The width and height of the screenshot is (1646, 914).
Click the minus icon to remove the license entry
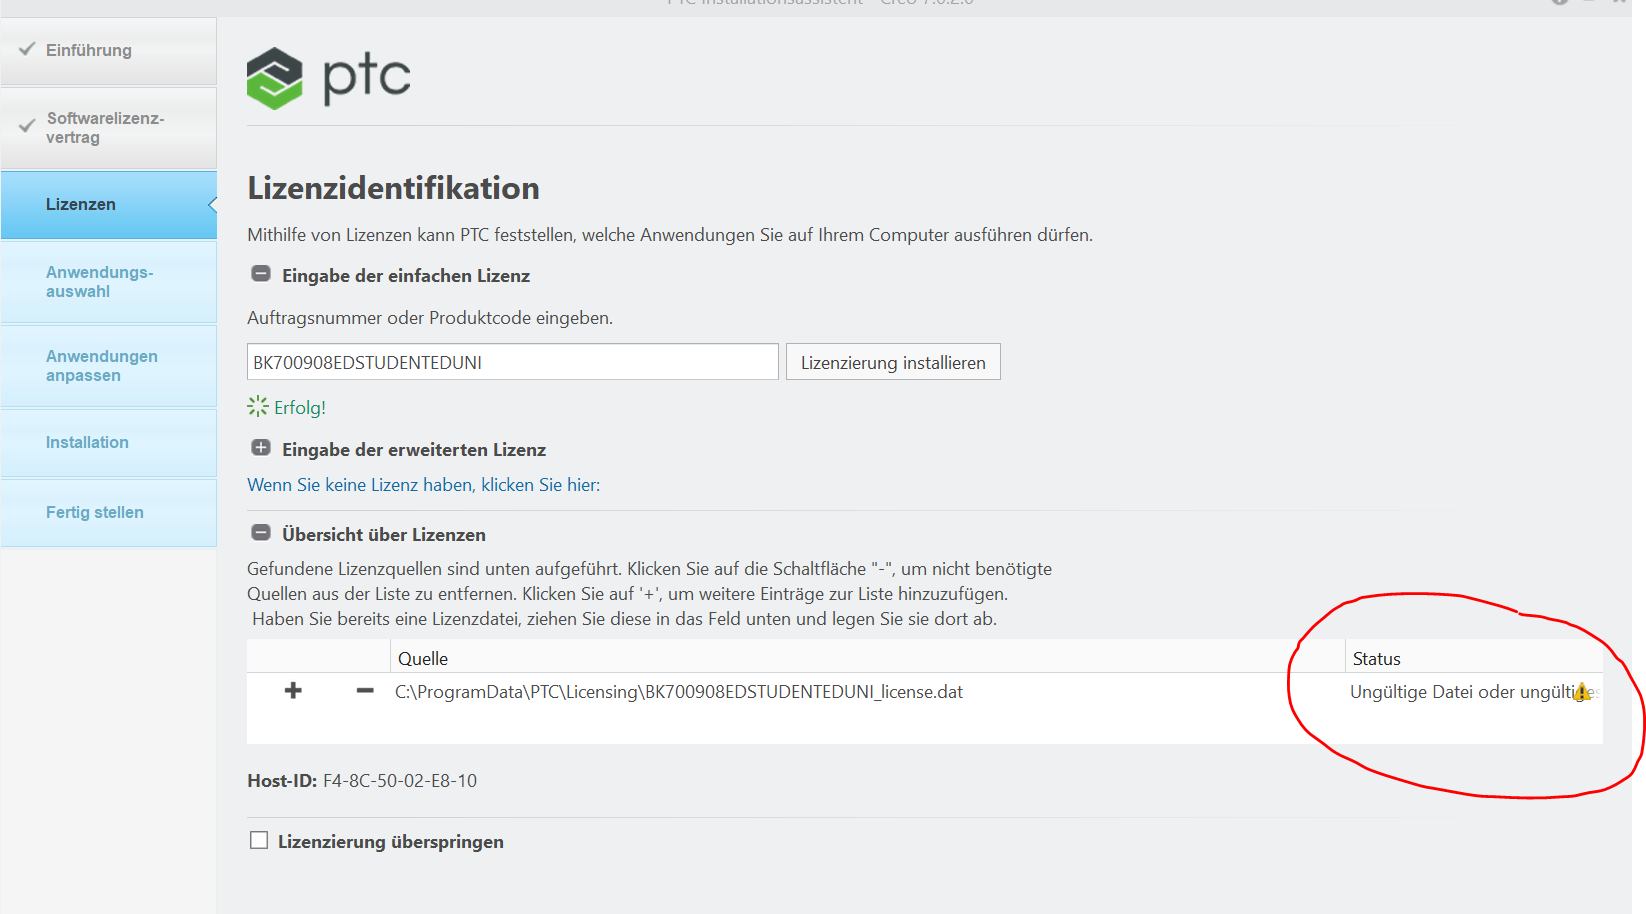[x=364, y=690]
